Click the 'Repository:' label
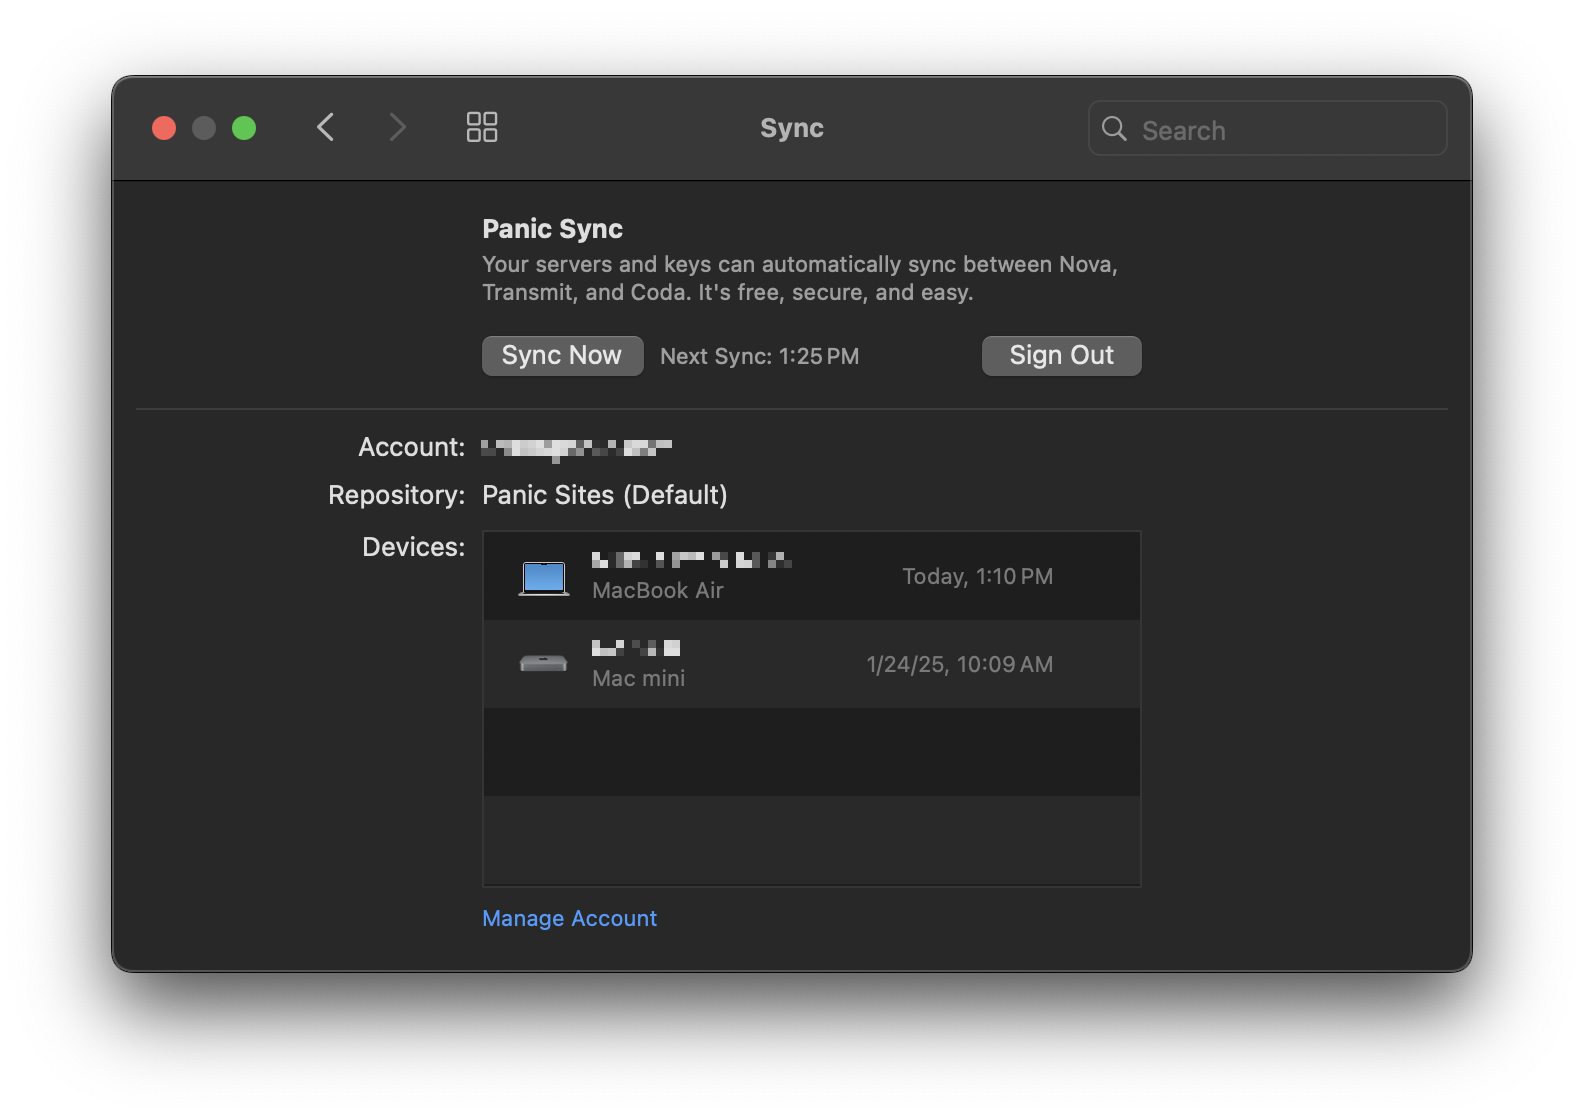The image size is (1584, 1120). (397, 495)
